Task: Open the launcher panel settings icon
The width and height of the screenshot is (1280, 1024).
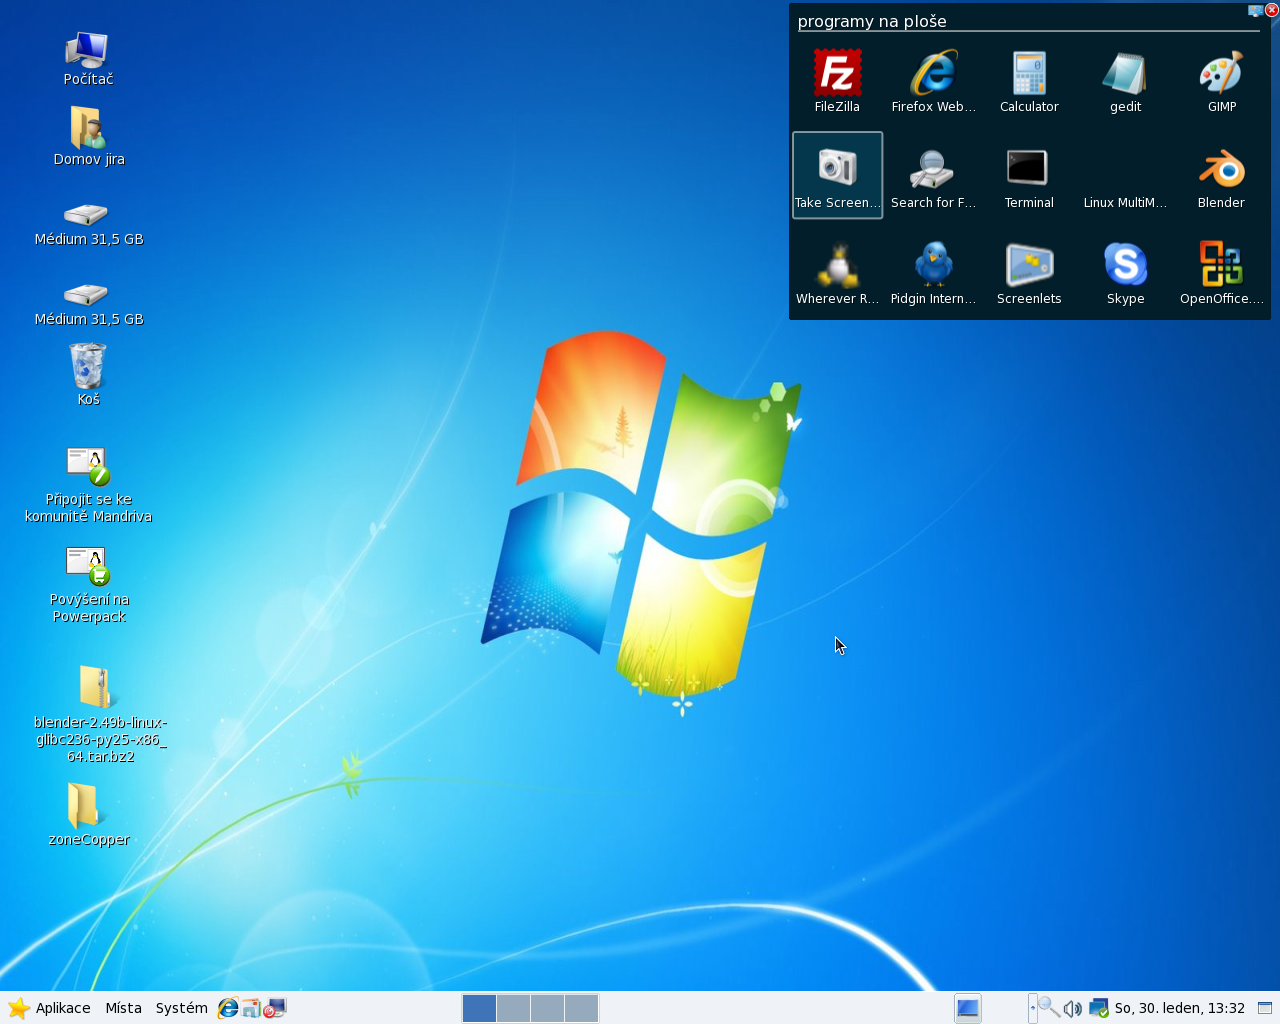Action: coord(1255,10)
